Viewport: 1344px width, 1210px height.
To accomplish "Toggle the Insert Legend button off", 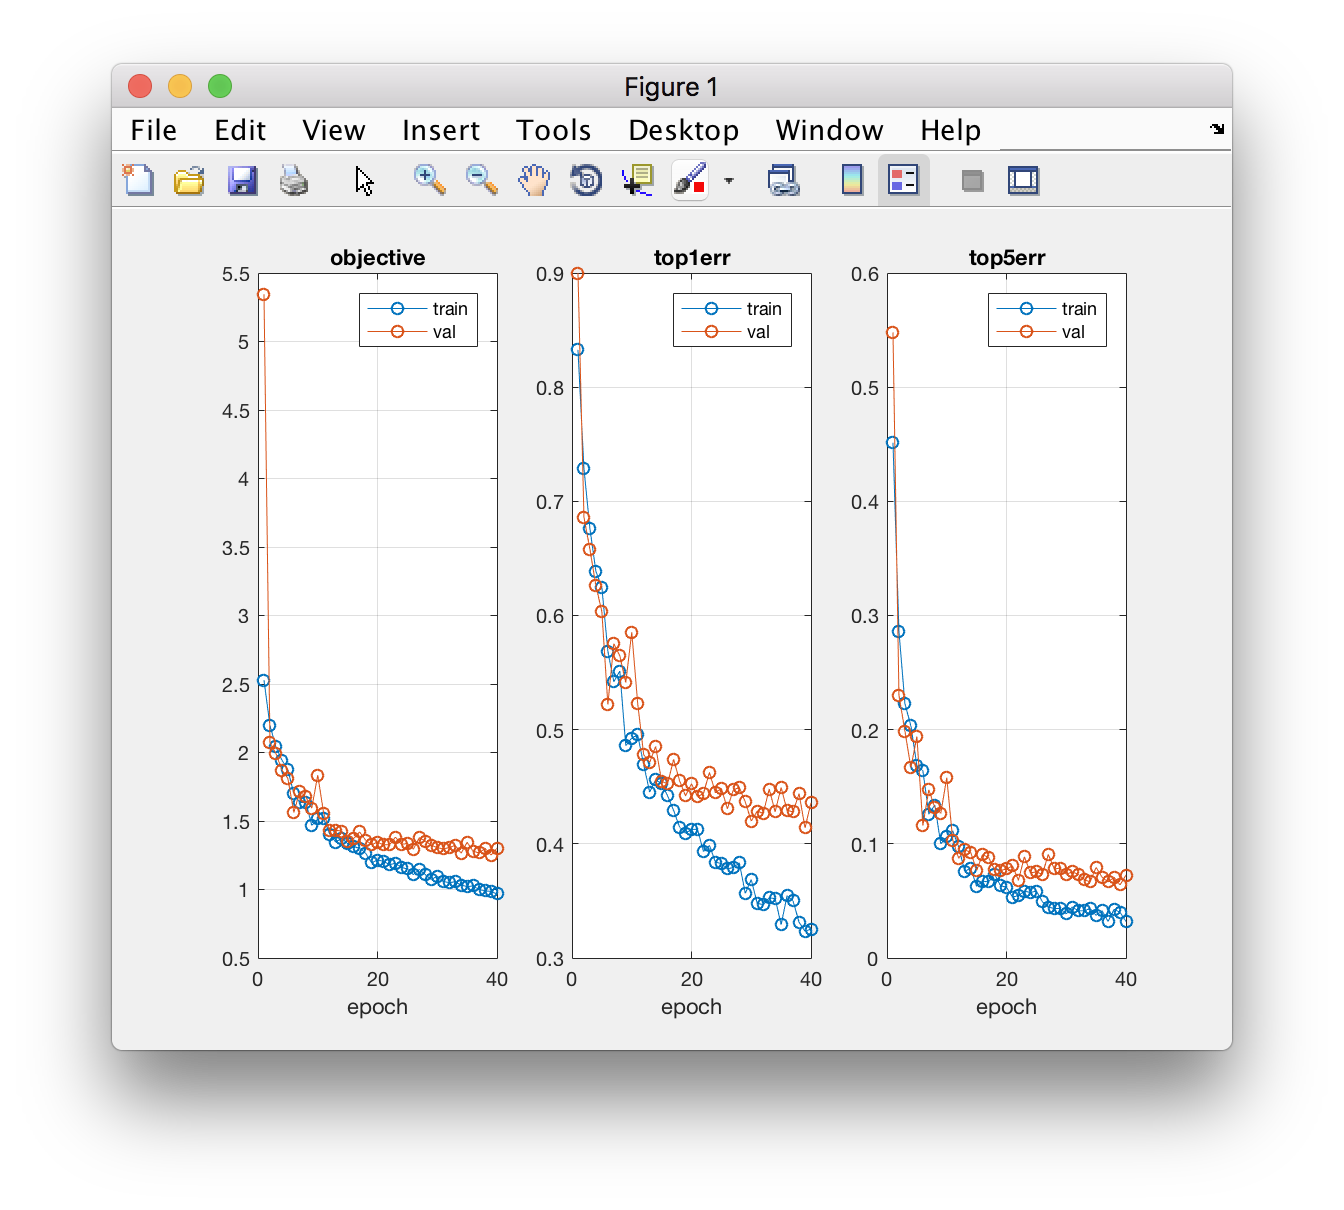I will 903,181.
